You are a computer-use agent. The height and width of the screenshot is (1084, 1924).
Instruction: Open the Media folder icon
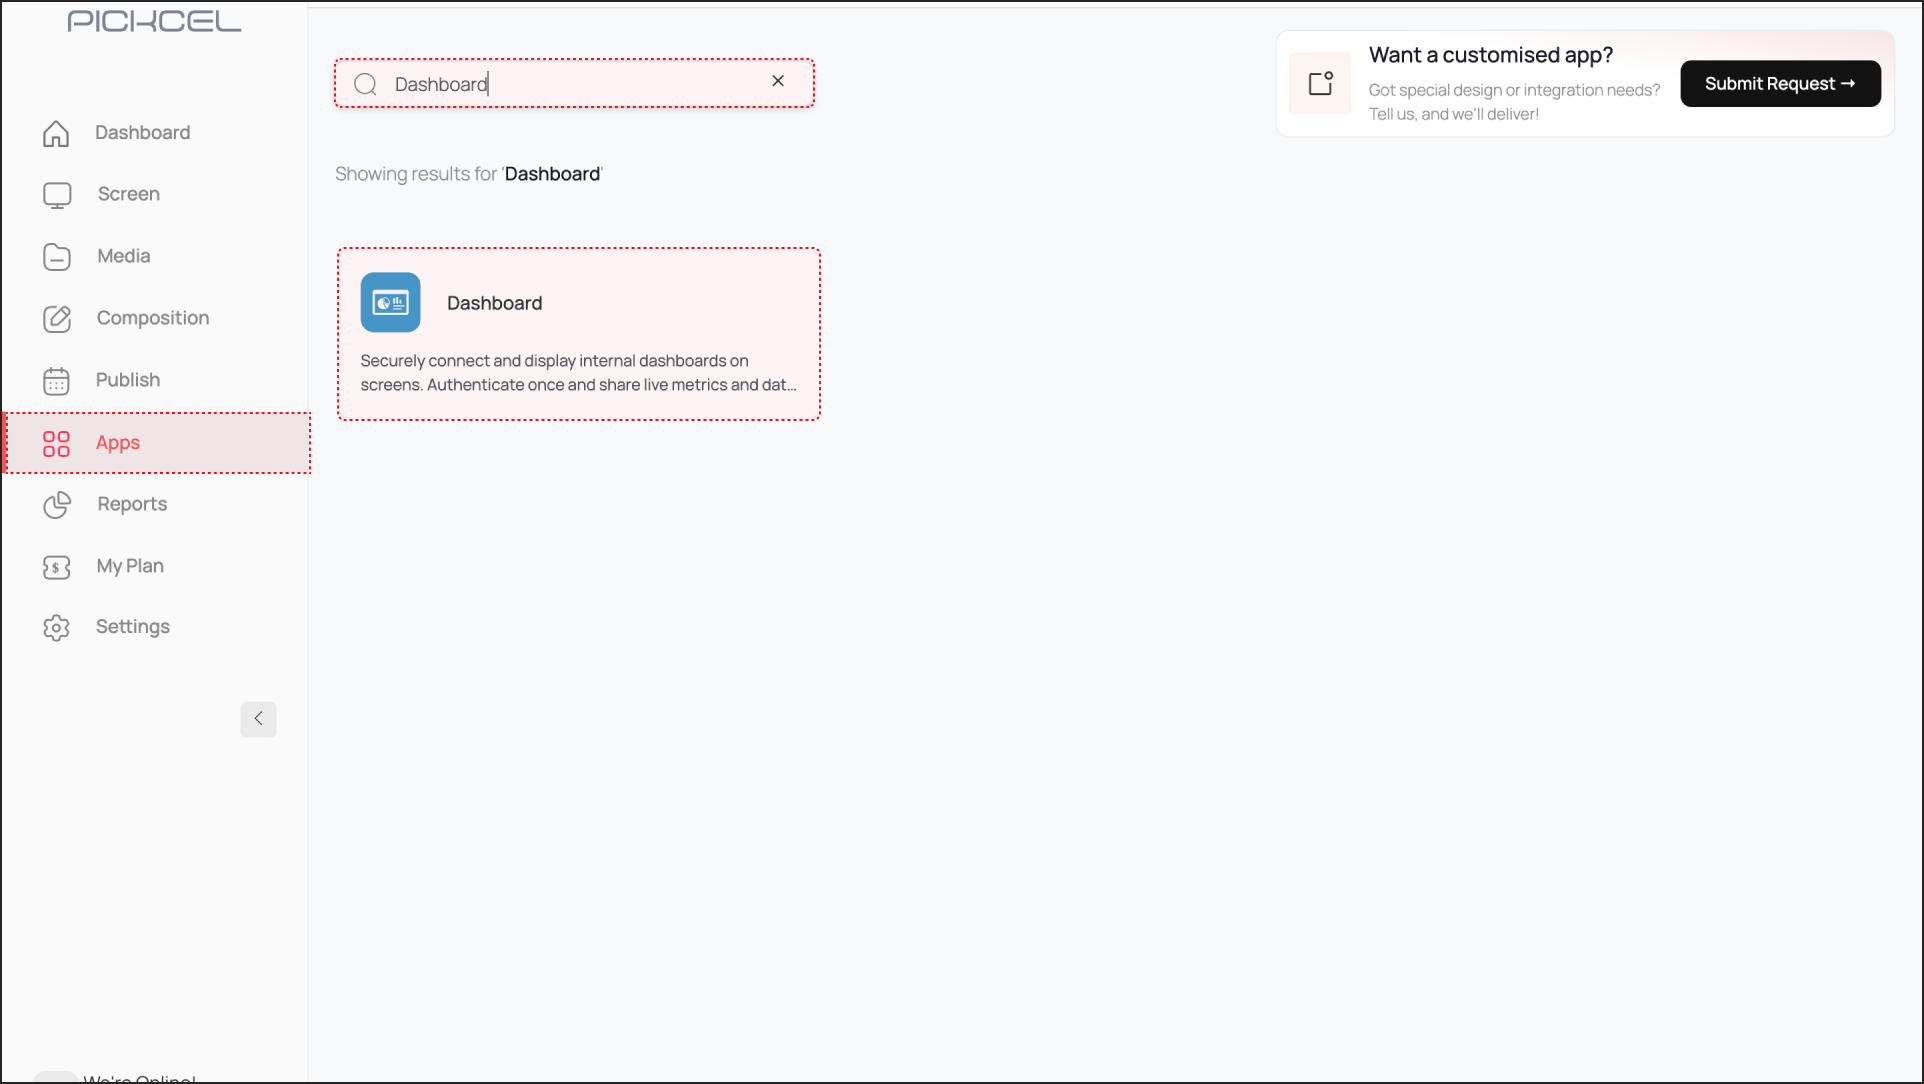pyautogui.click(x=57, y=256)
